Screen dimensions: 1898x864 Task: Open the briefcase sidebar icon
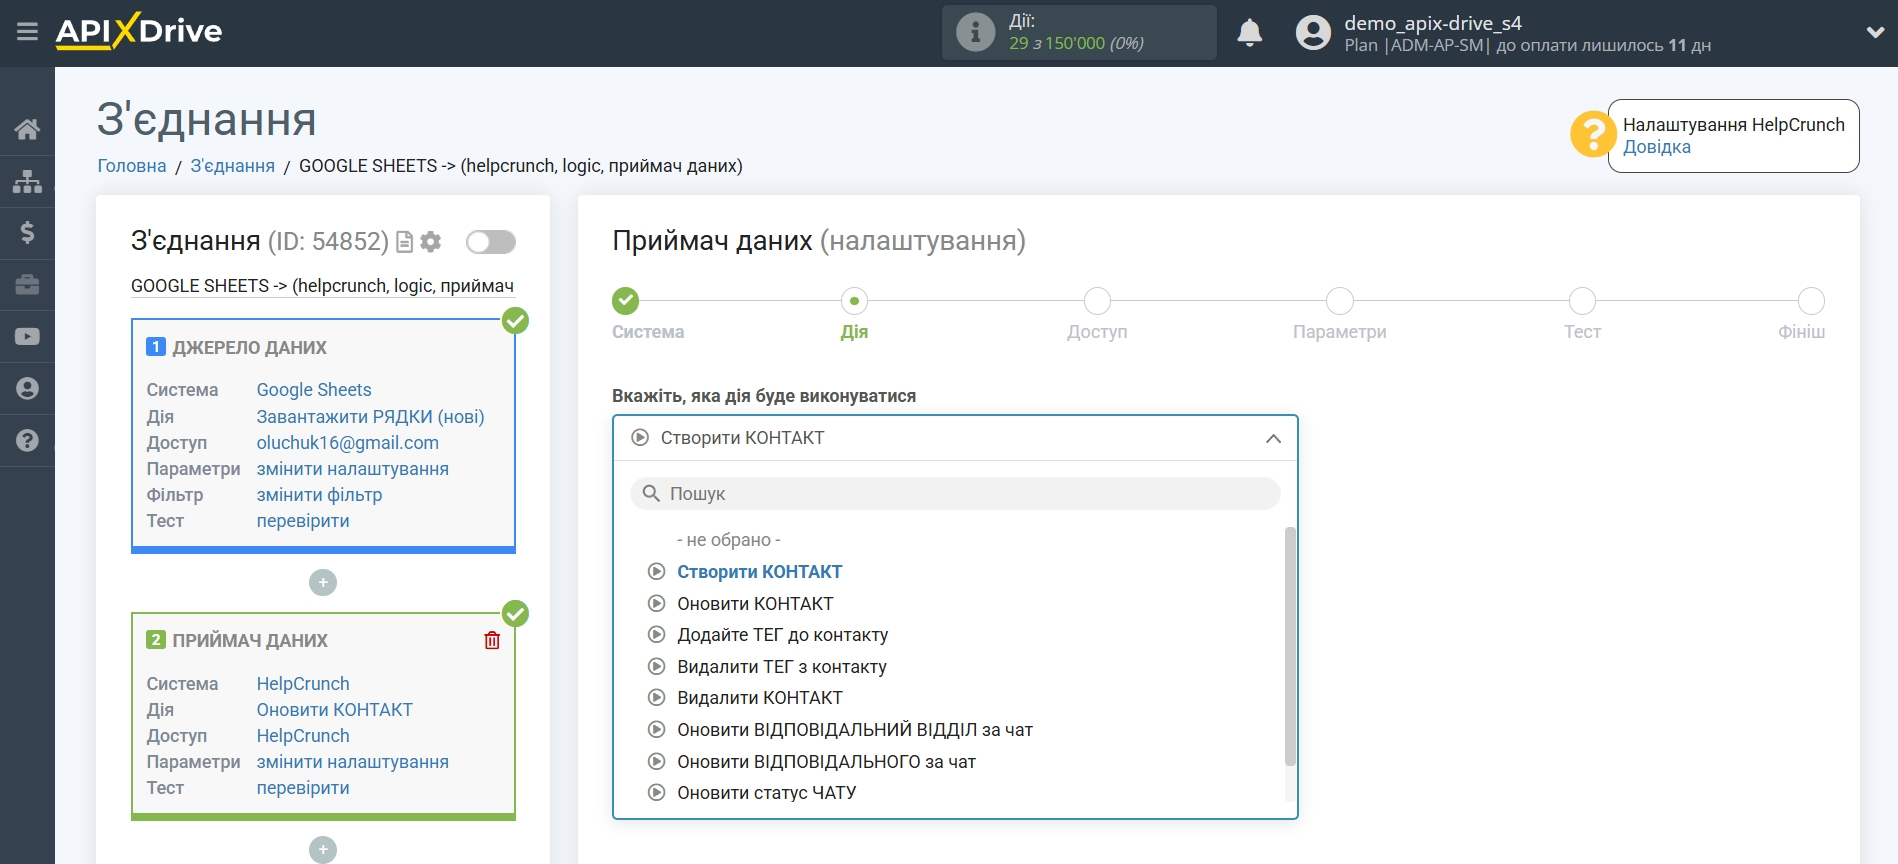click(27, 285)
